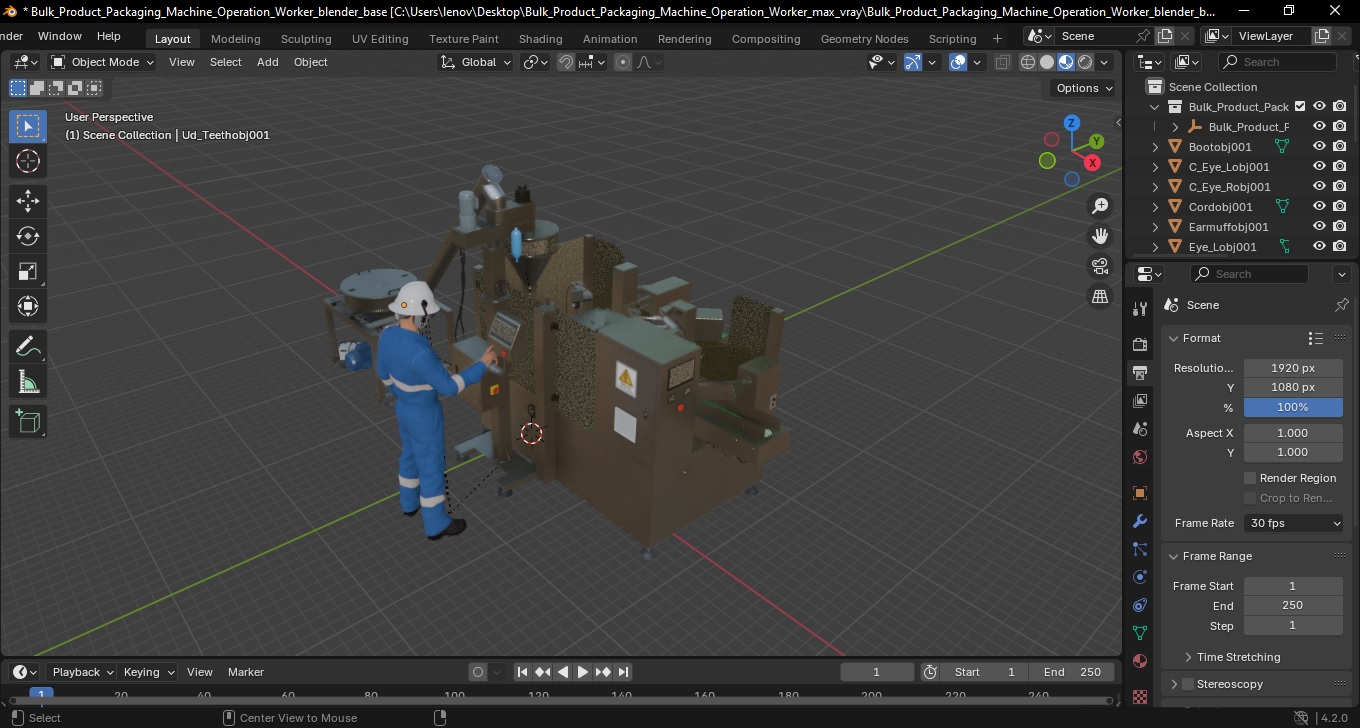Collapse the Frame Range panel
The image size is (1360, 728).
[1174, 556]
